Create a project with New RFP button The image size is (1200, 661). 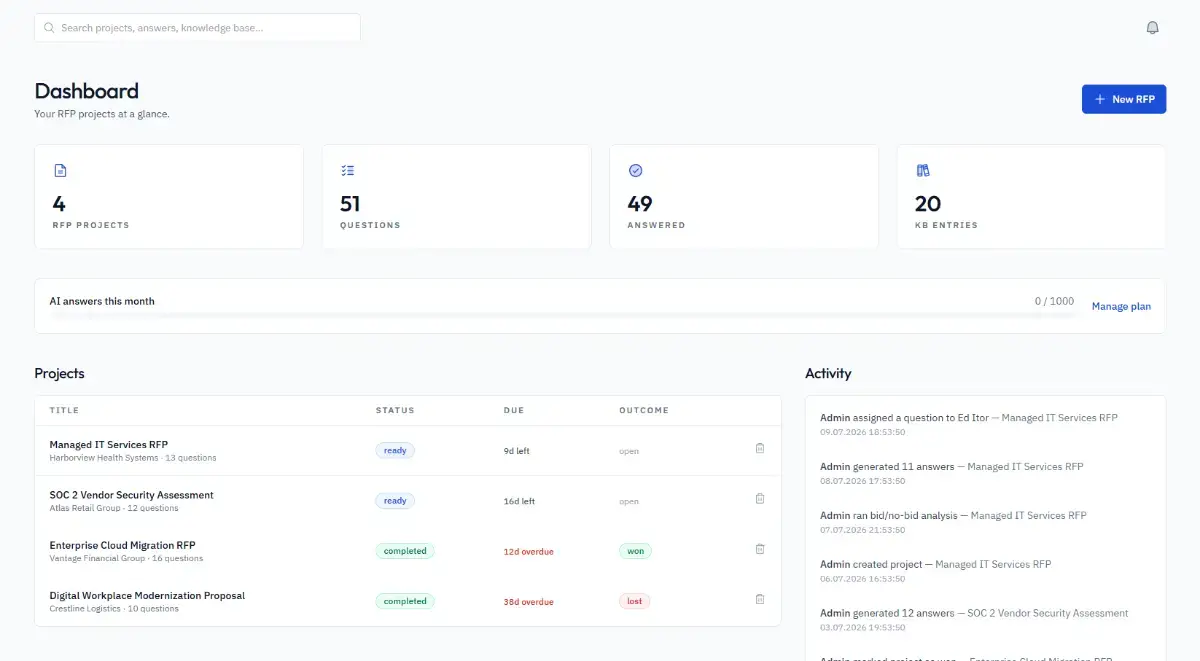pyautogui.click(x=1124, y=99)
